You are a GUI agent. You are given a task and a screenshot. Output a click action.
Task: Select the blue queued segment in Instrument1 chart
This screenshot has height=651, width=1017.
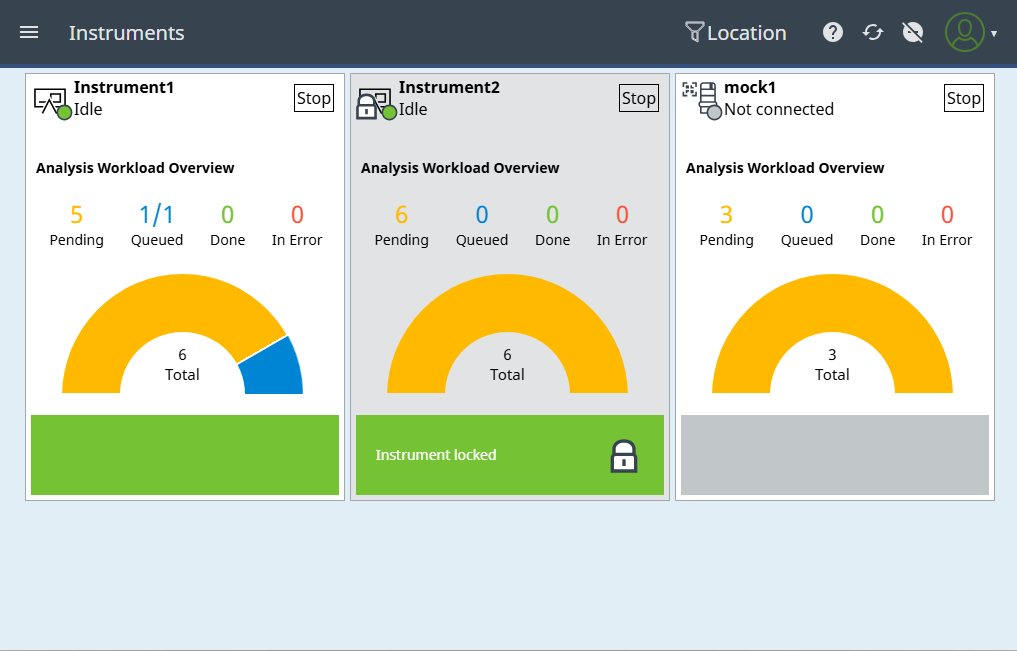[274, 370]
